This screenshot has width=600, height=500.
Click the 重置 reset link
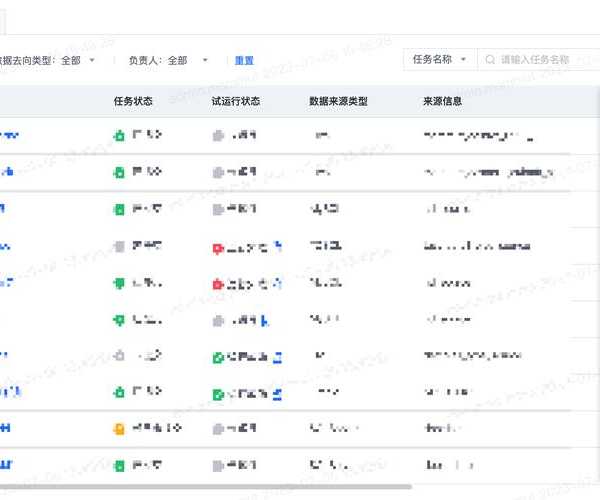244,60
